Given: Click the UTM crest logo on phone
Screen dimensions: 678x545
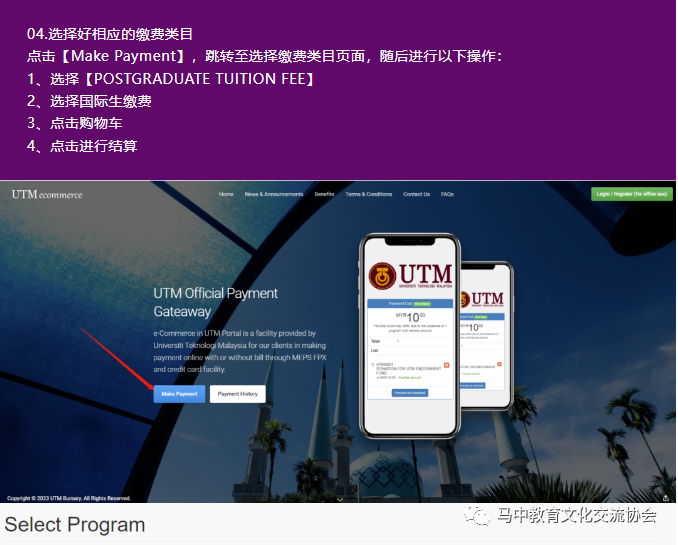Looking at the screenshot, I should [382, 276].
